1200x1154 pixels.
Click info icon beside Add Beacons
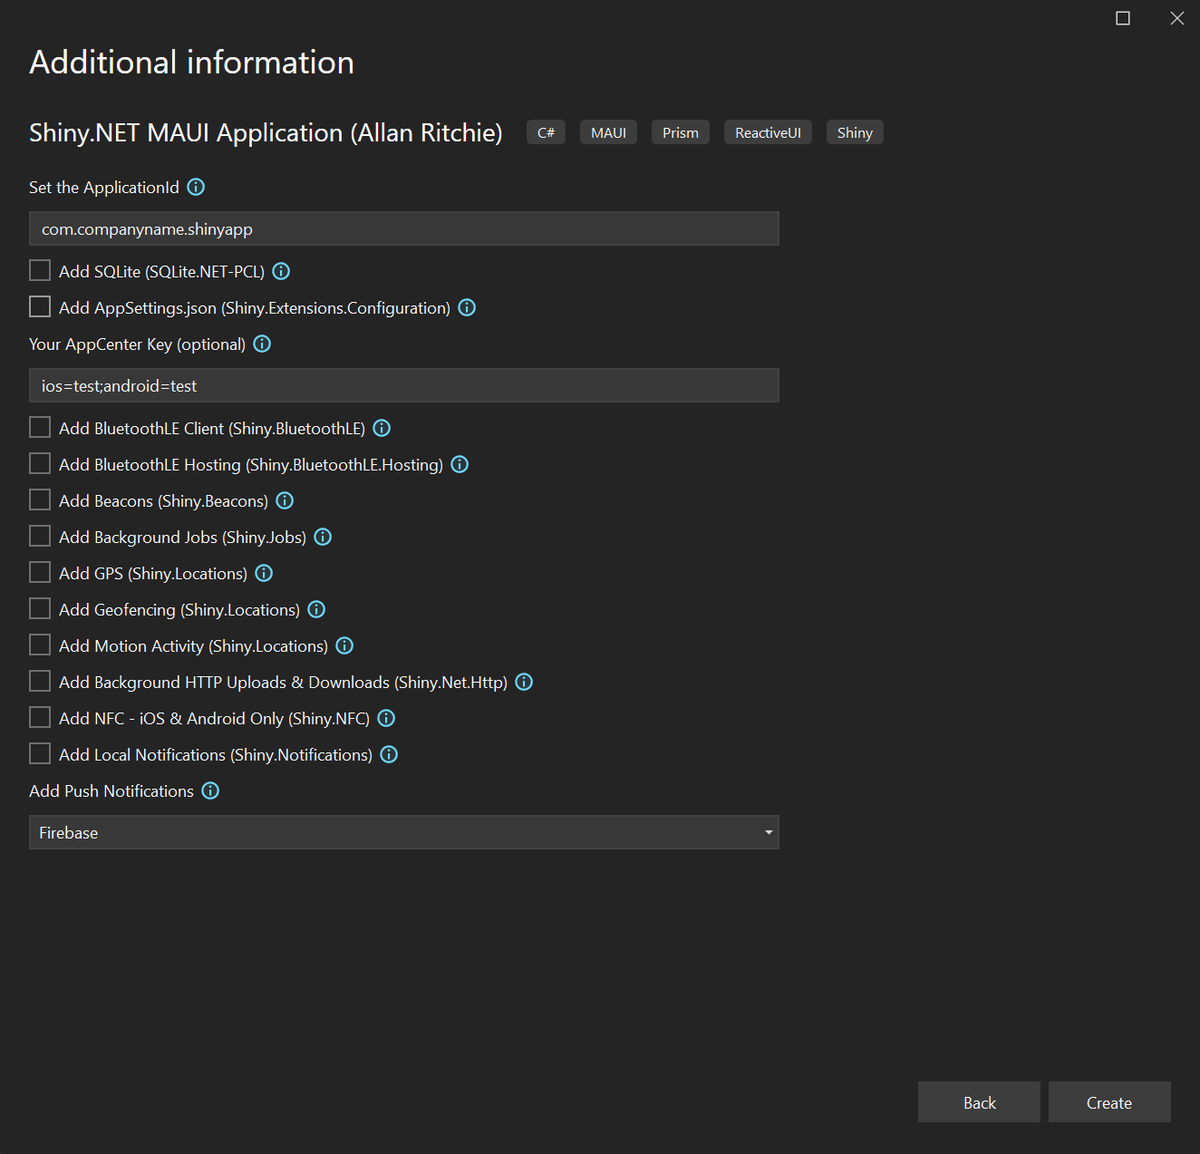tap(285, 500)
